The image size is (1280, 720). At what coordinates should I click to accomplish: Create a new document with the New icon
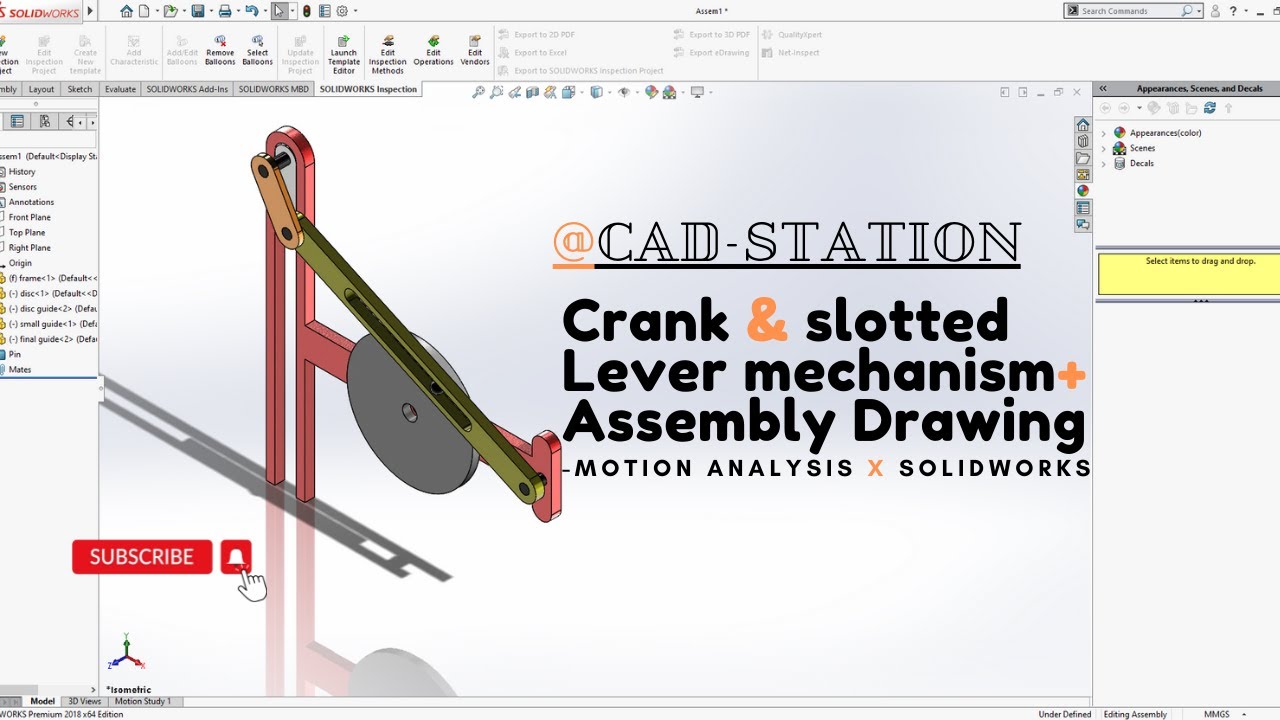pyautogui.click(x=145, y=11)
